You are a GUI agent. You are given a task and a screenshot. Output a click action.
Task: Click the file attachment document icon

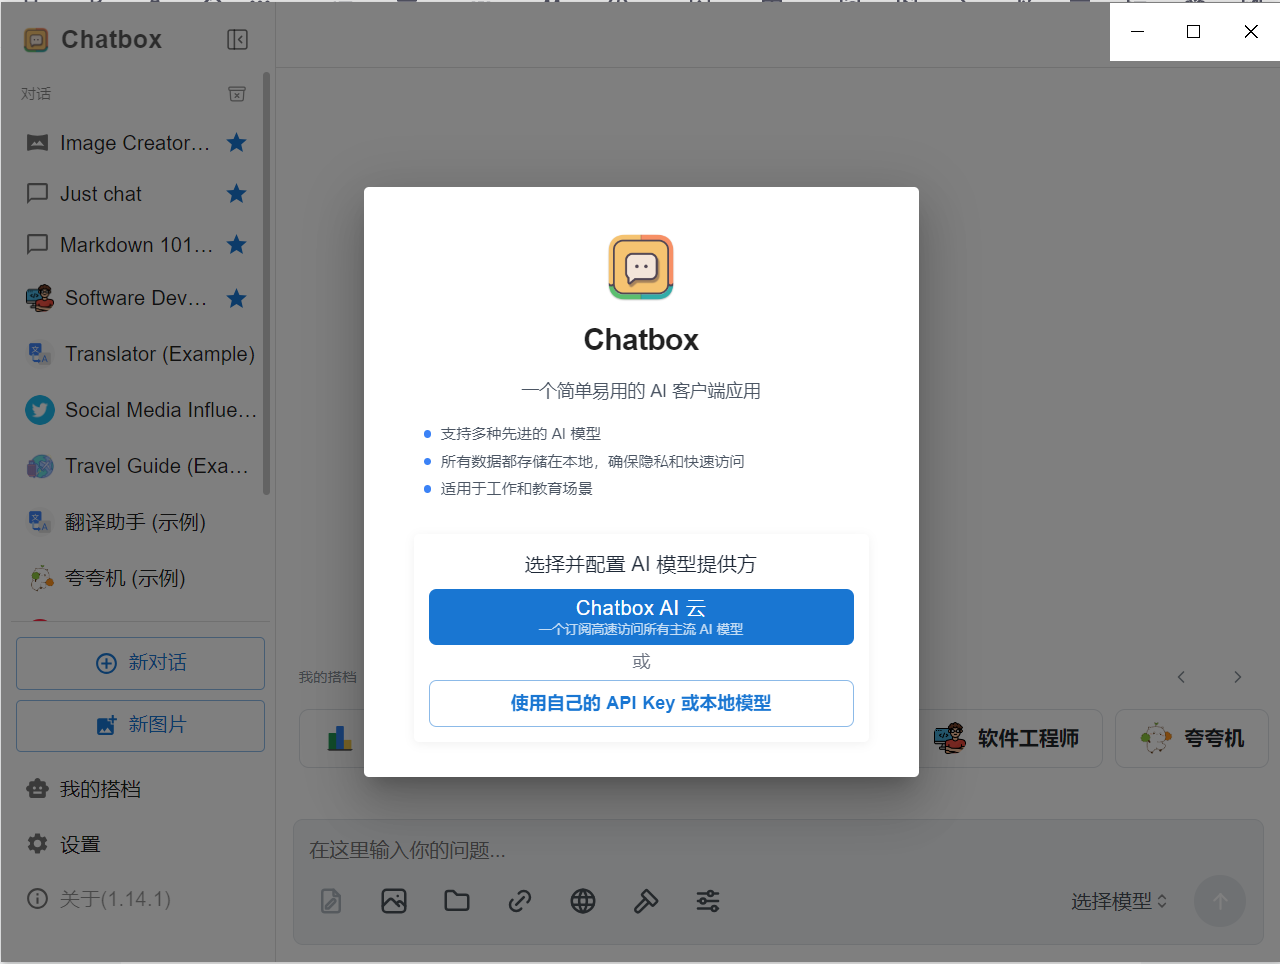(331, 901)
